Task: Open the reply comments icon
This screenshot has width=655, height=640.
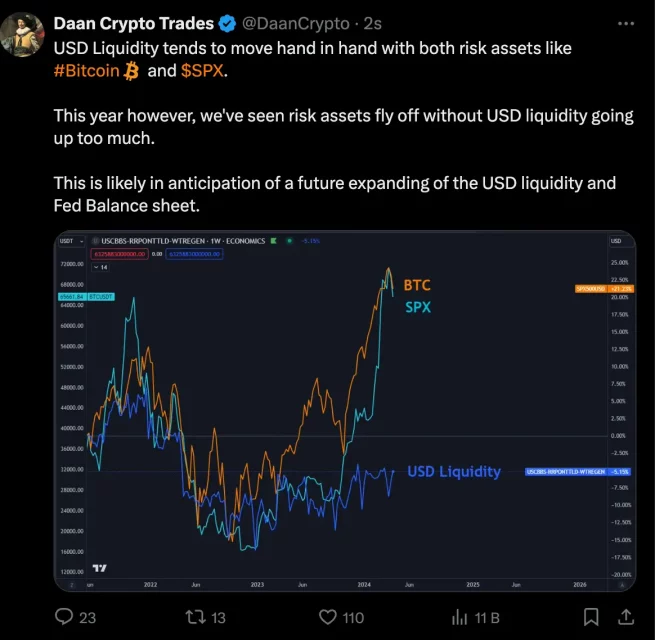Action: point(64,617)
